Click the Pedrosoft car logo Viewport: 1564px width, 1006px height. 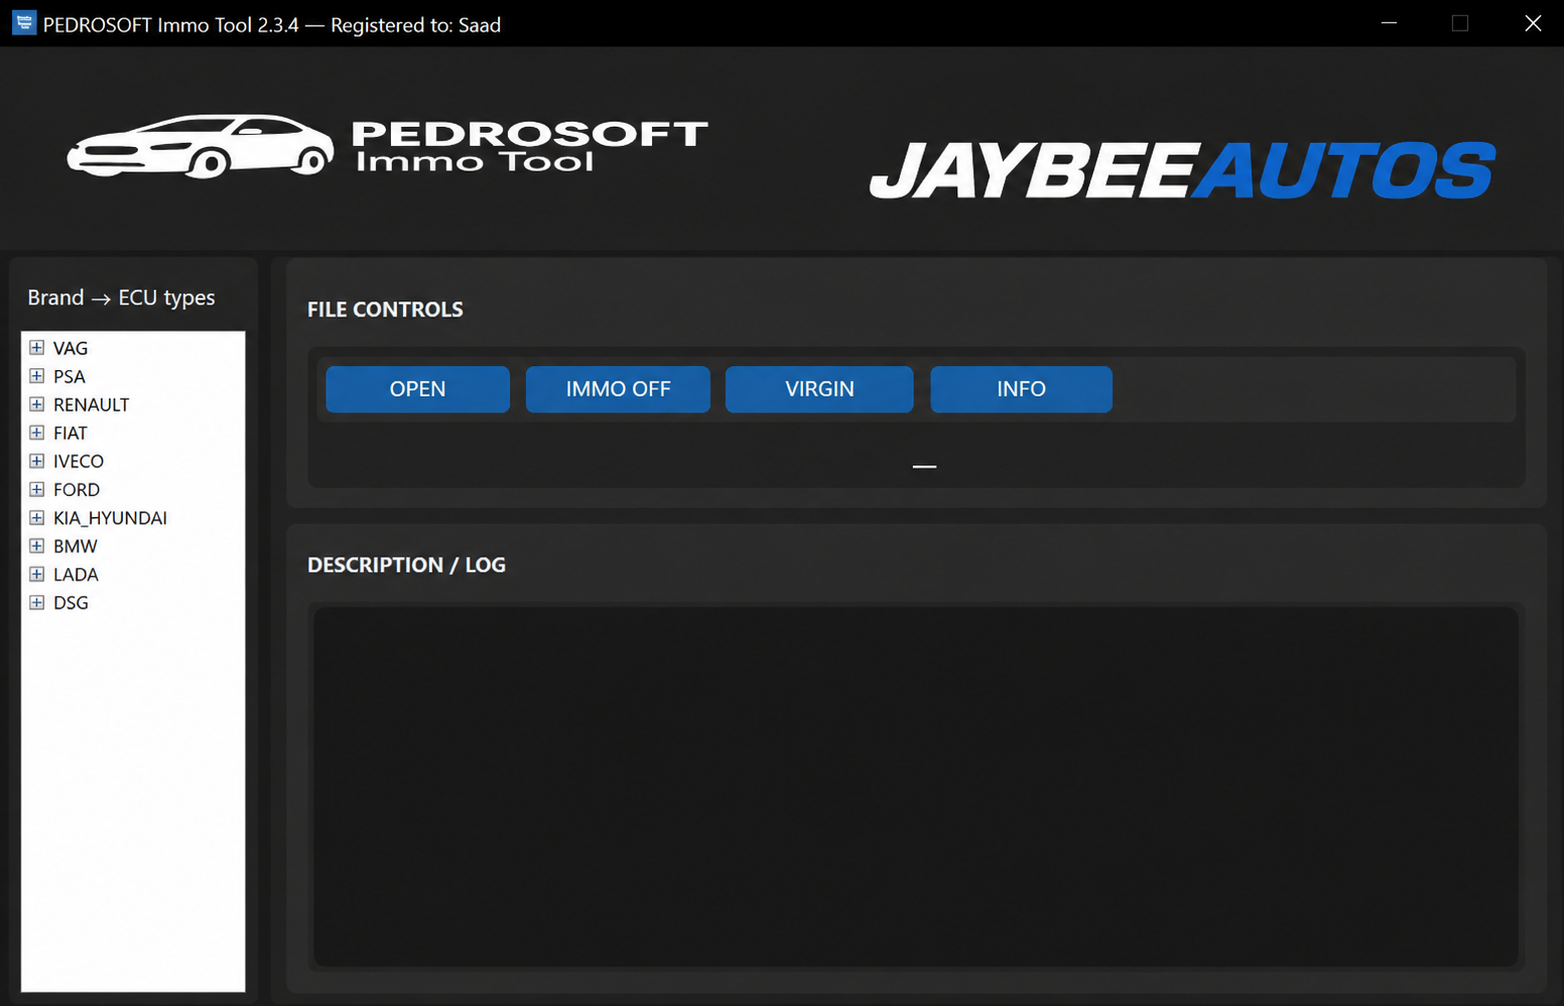click(x=200, y=147)
